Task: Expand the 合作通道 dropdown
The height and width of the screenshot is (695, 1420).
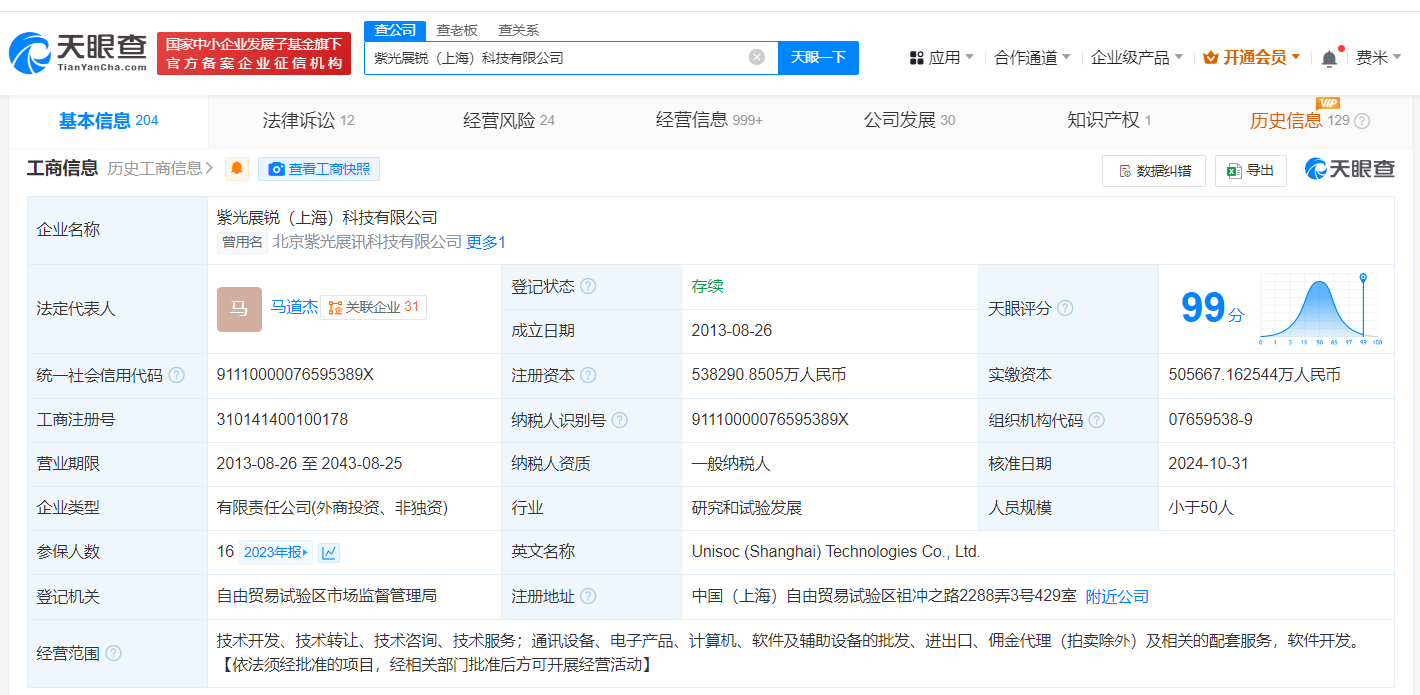Action: click(x=1032, y=58)
